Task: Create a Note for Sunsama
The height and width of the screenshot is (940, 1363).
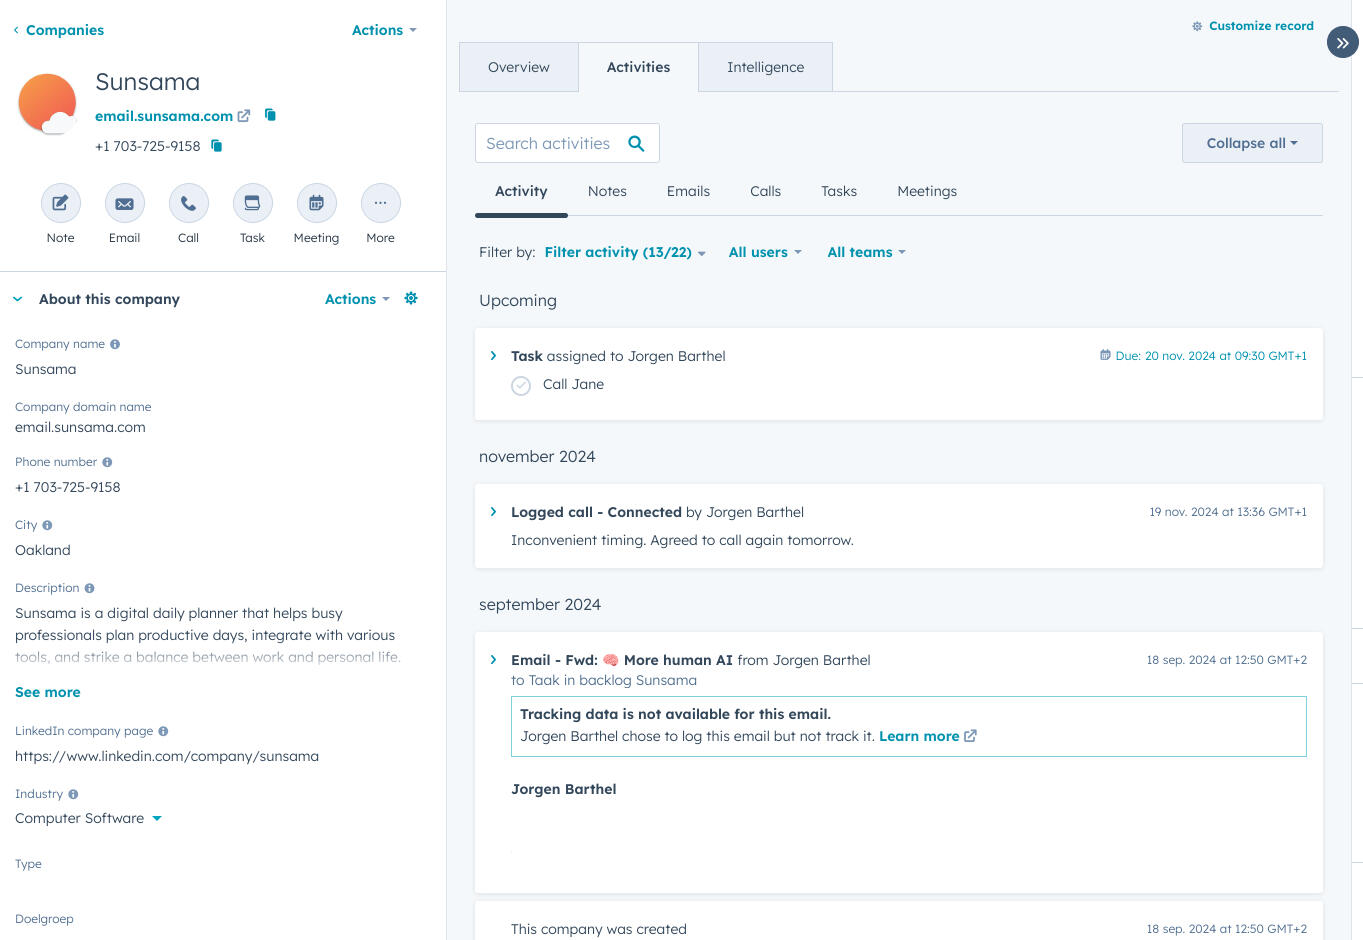Action: point(60,203)
